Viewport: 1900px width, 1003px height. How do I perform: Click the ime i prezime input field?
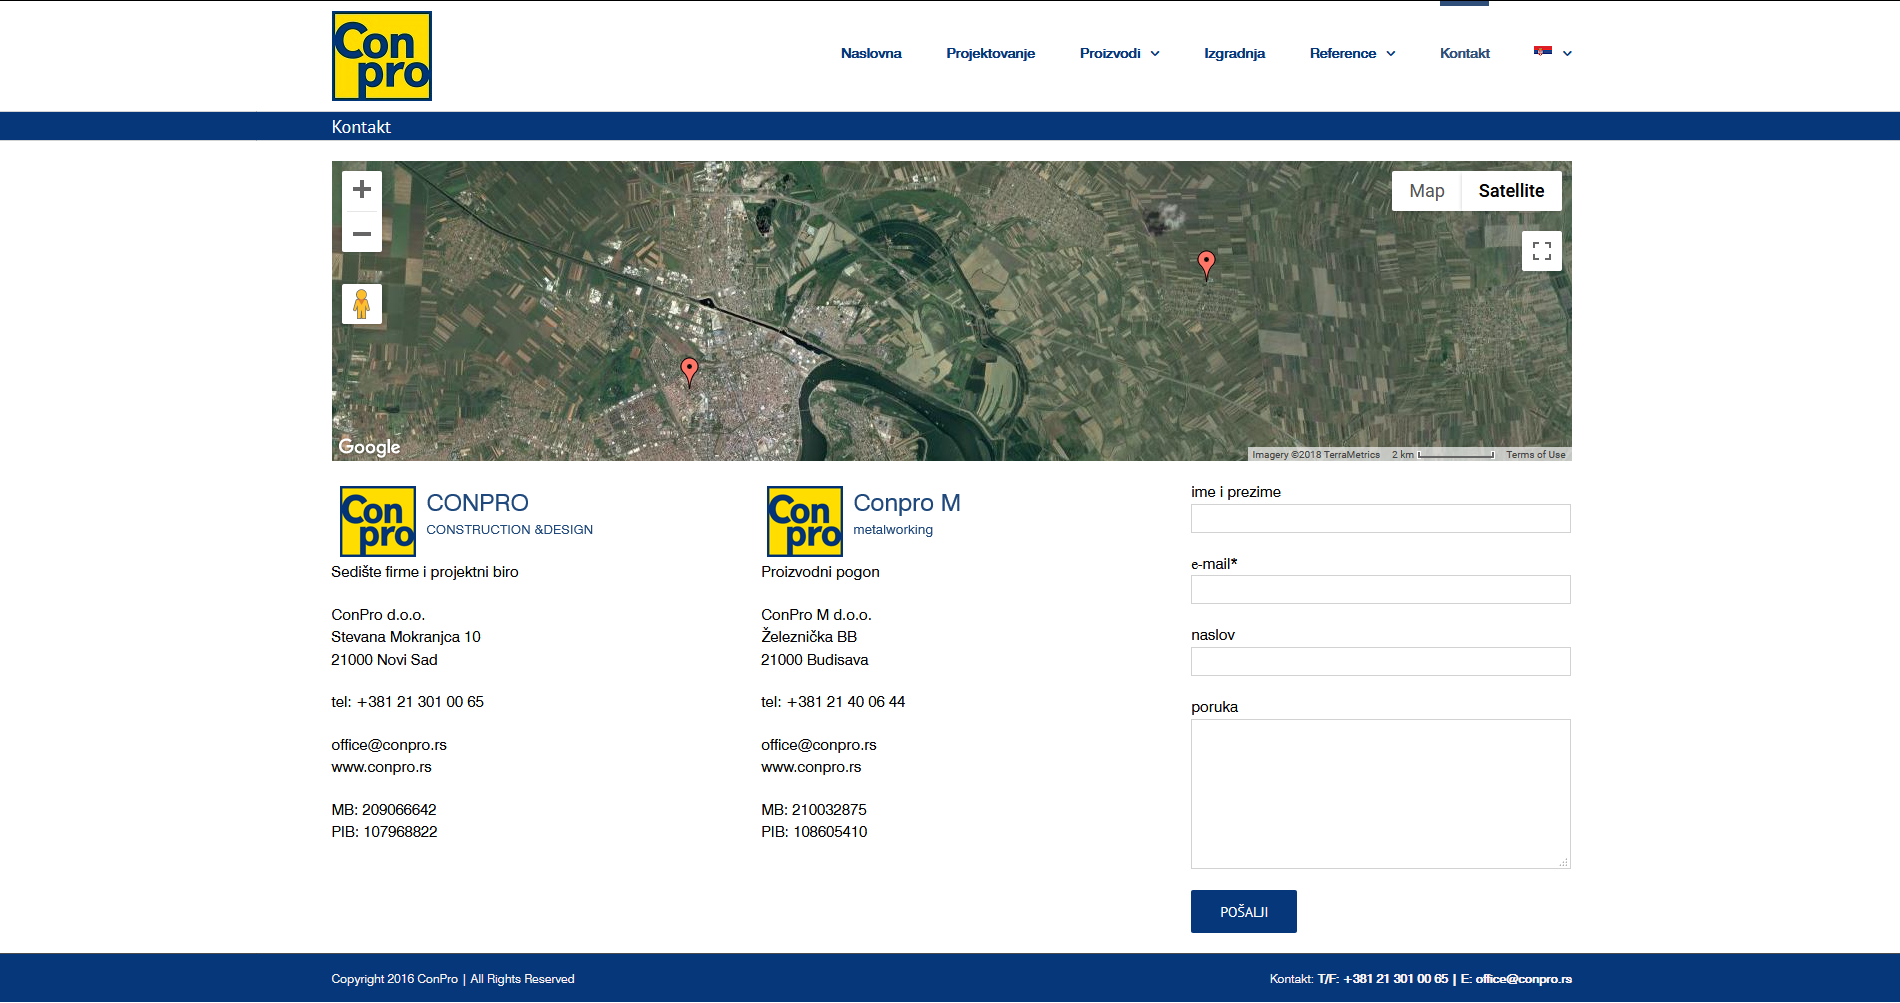pos(1380,518)
